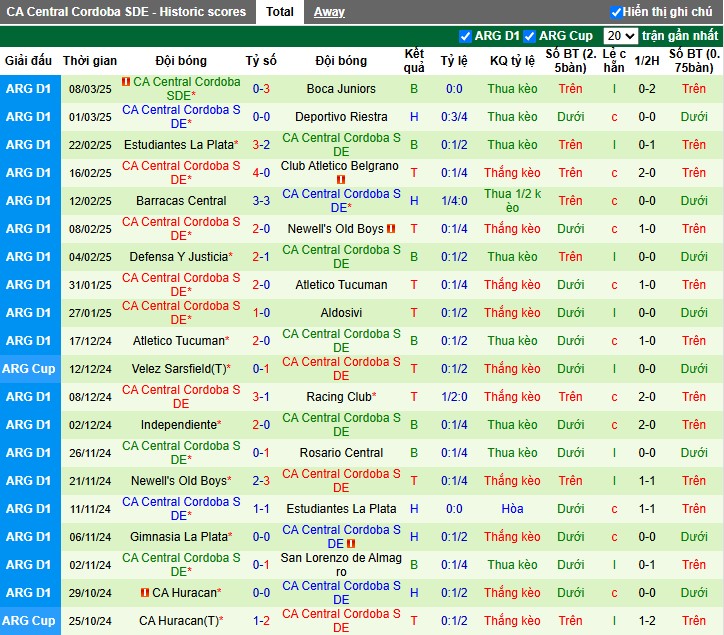Click Số BT (2.5bàn) column header
This screenshot has width=724, height=635.
tap(571, 60)
